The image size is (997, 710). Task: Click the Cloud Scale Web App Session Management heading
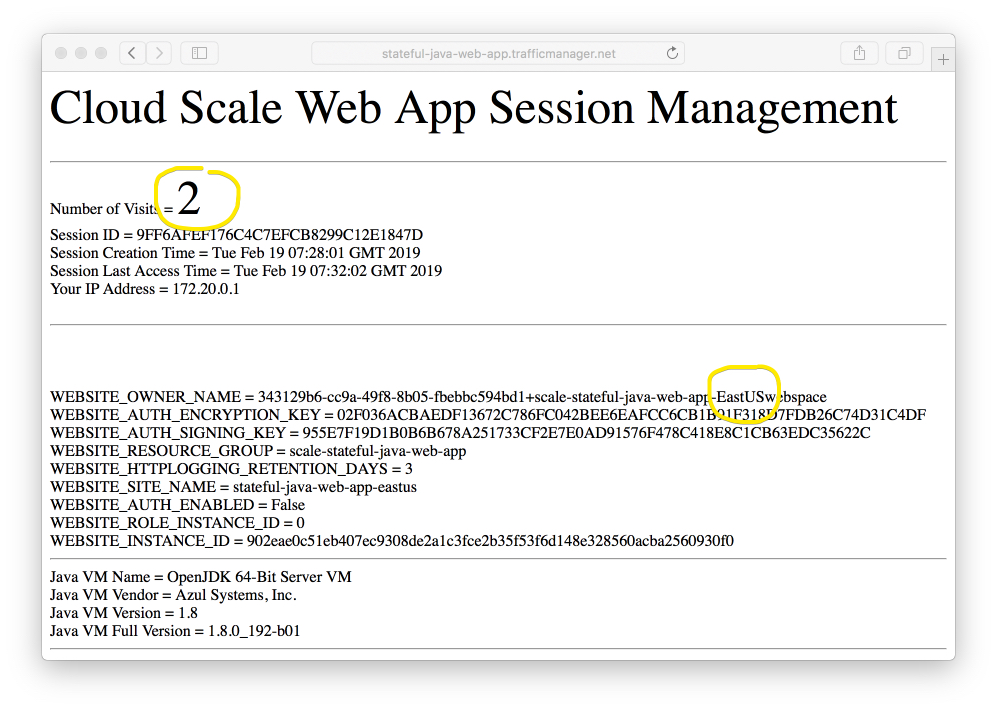(x=474, y=108)
